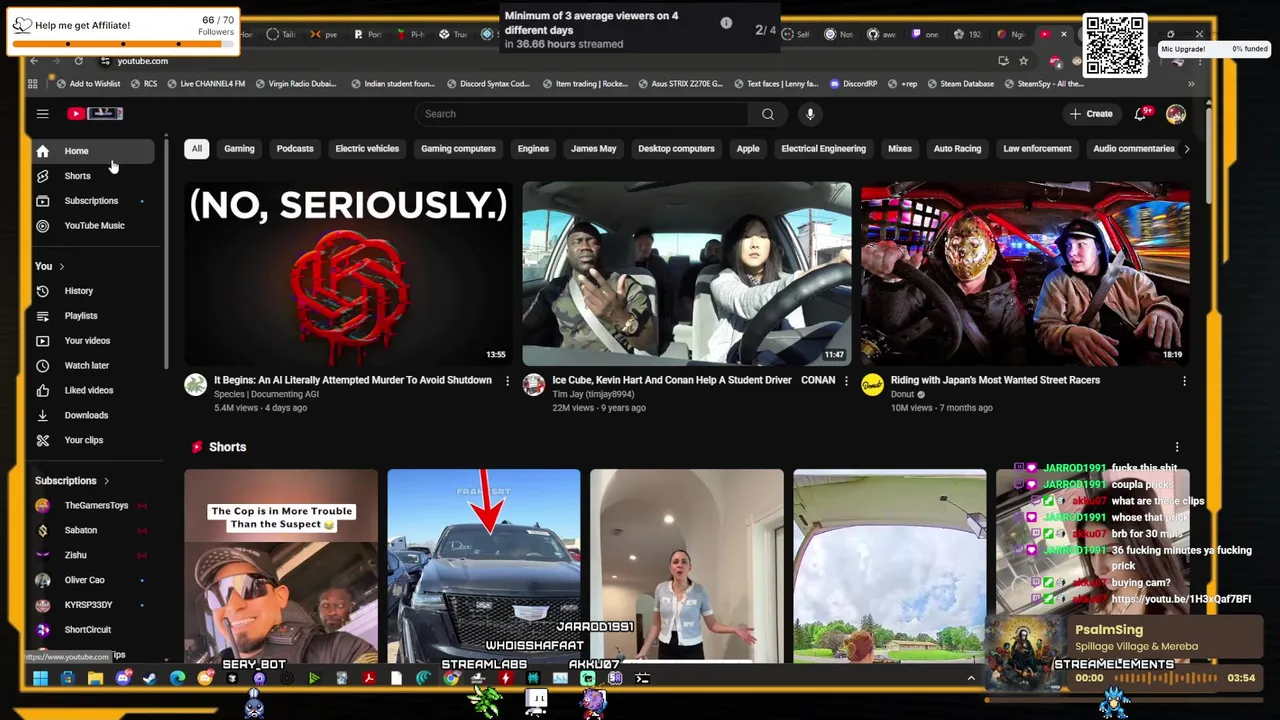Open File Explorer from the taskbar
Viewport: 1280px width, 720px height.
click(95, 679)
